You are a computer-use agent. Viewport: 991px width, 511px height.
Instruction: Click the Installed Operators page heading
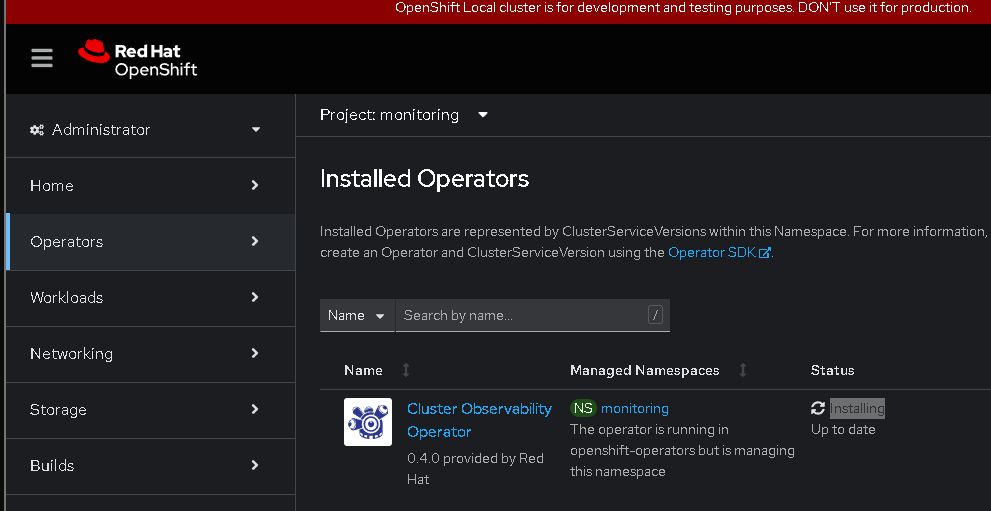click(x=424, y=179)
